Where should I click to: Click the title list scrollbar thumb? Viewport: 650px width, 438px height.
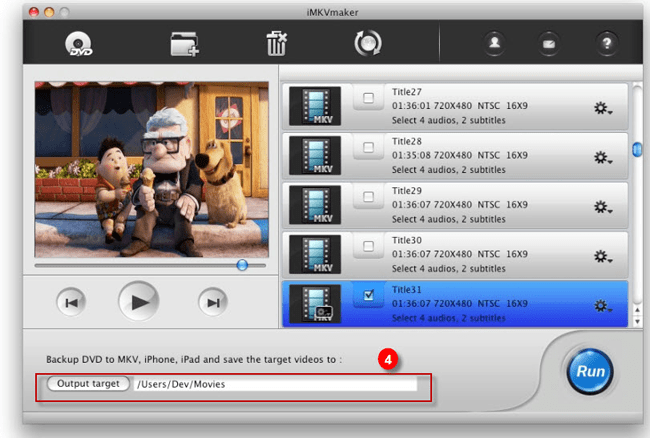637,150
